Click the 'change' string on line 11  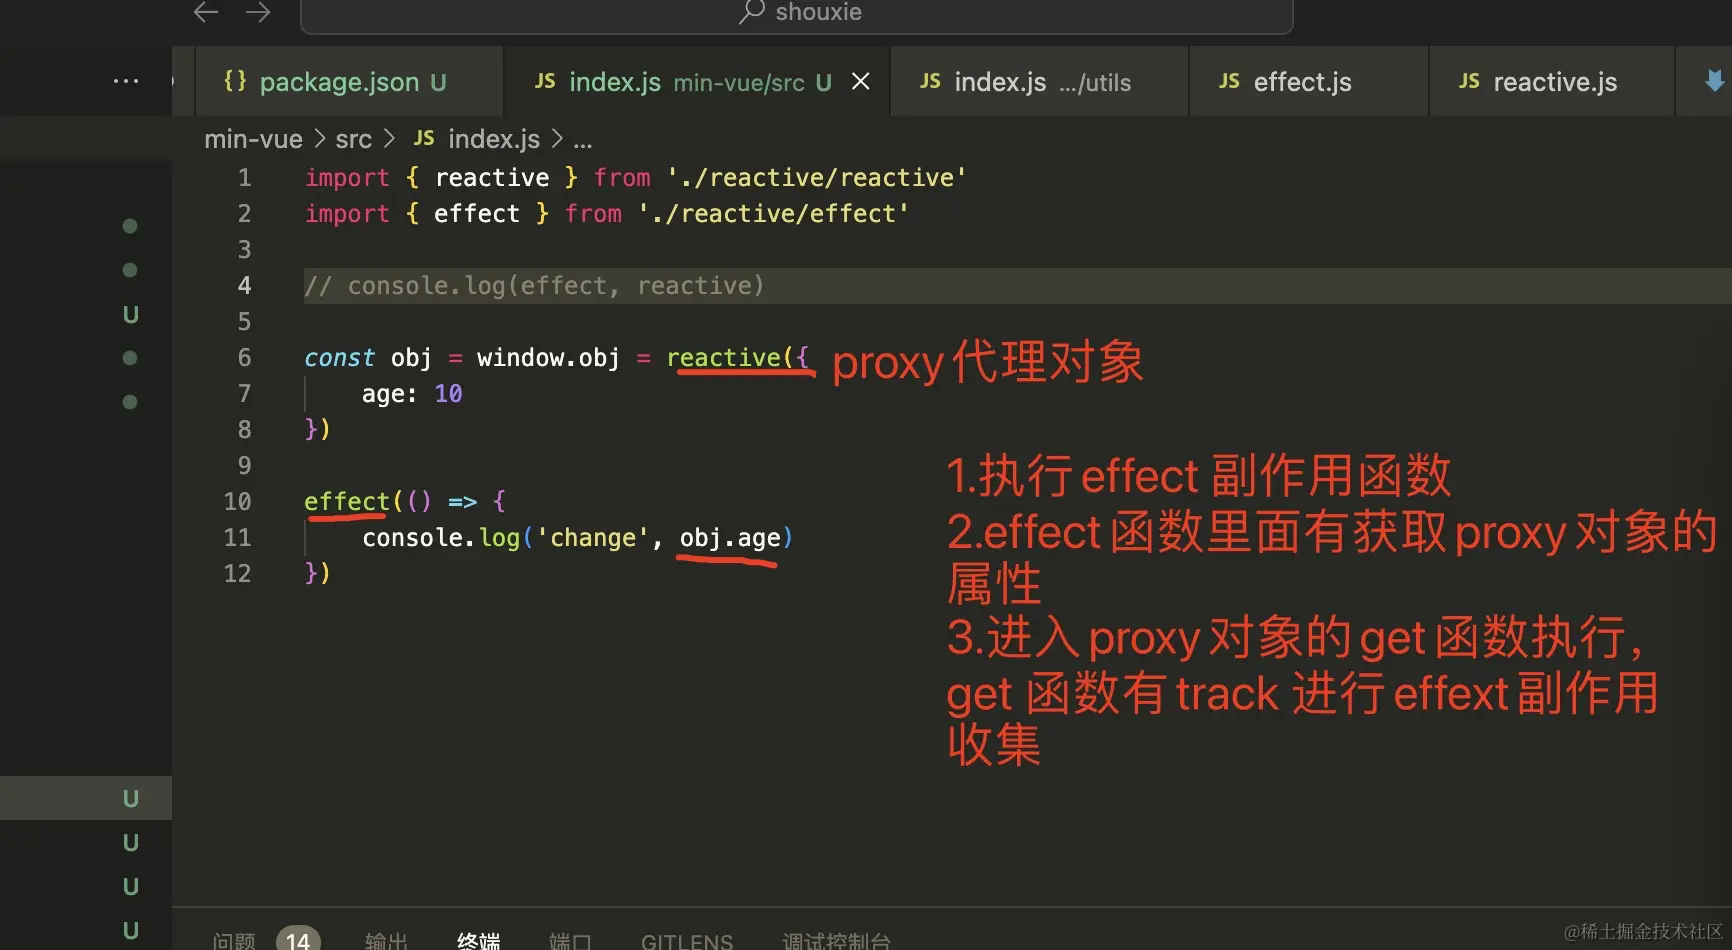pos(593,538)
